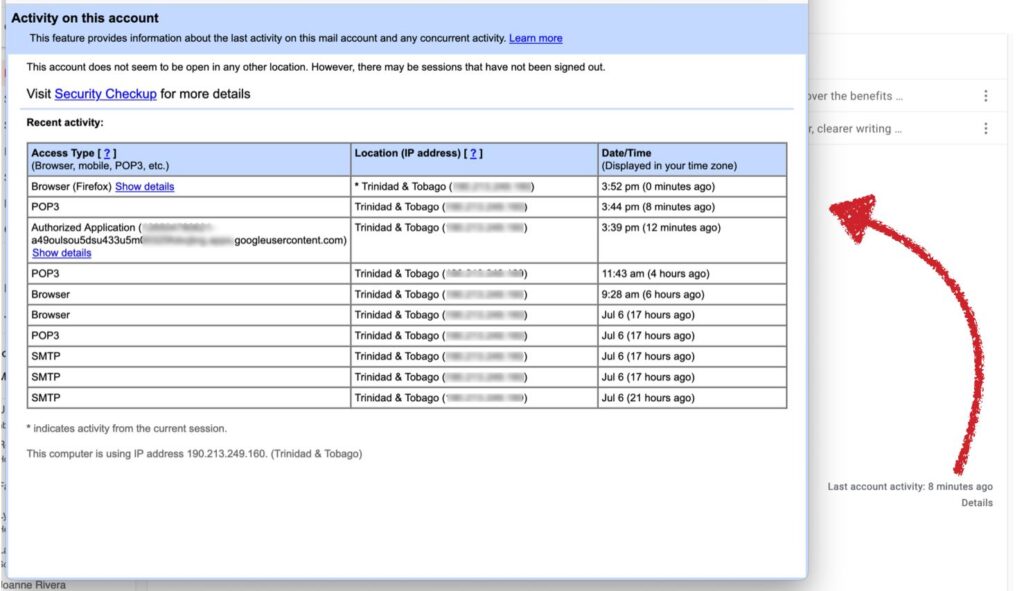Click the "Activity on this account" heading
This screenshot has width=1024, height=591.
(85, 18)
